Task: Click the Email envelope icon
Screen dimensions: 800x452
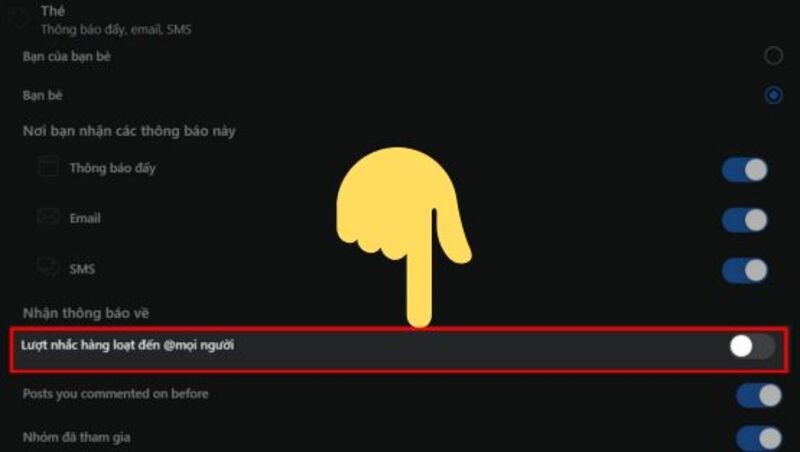Action: (x=49, y=217)
